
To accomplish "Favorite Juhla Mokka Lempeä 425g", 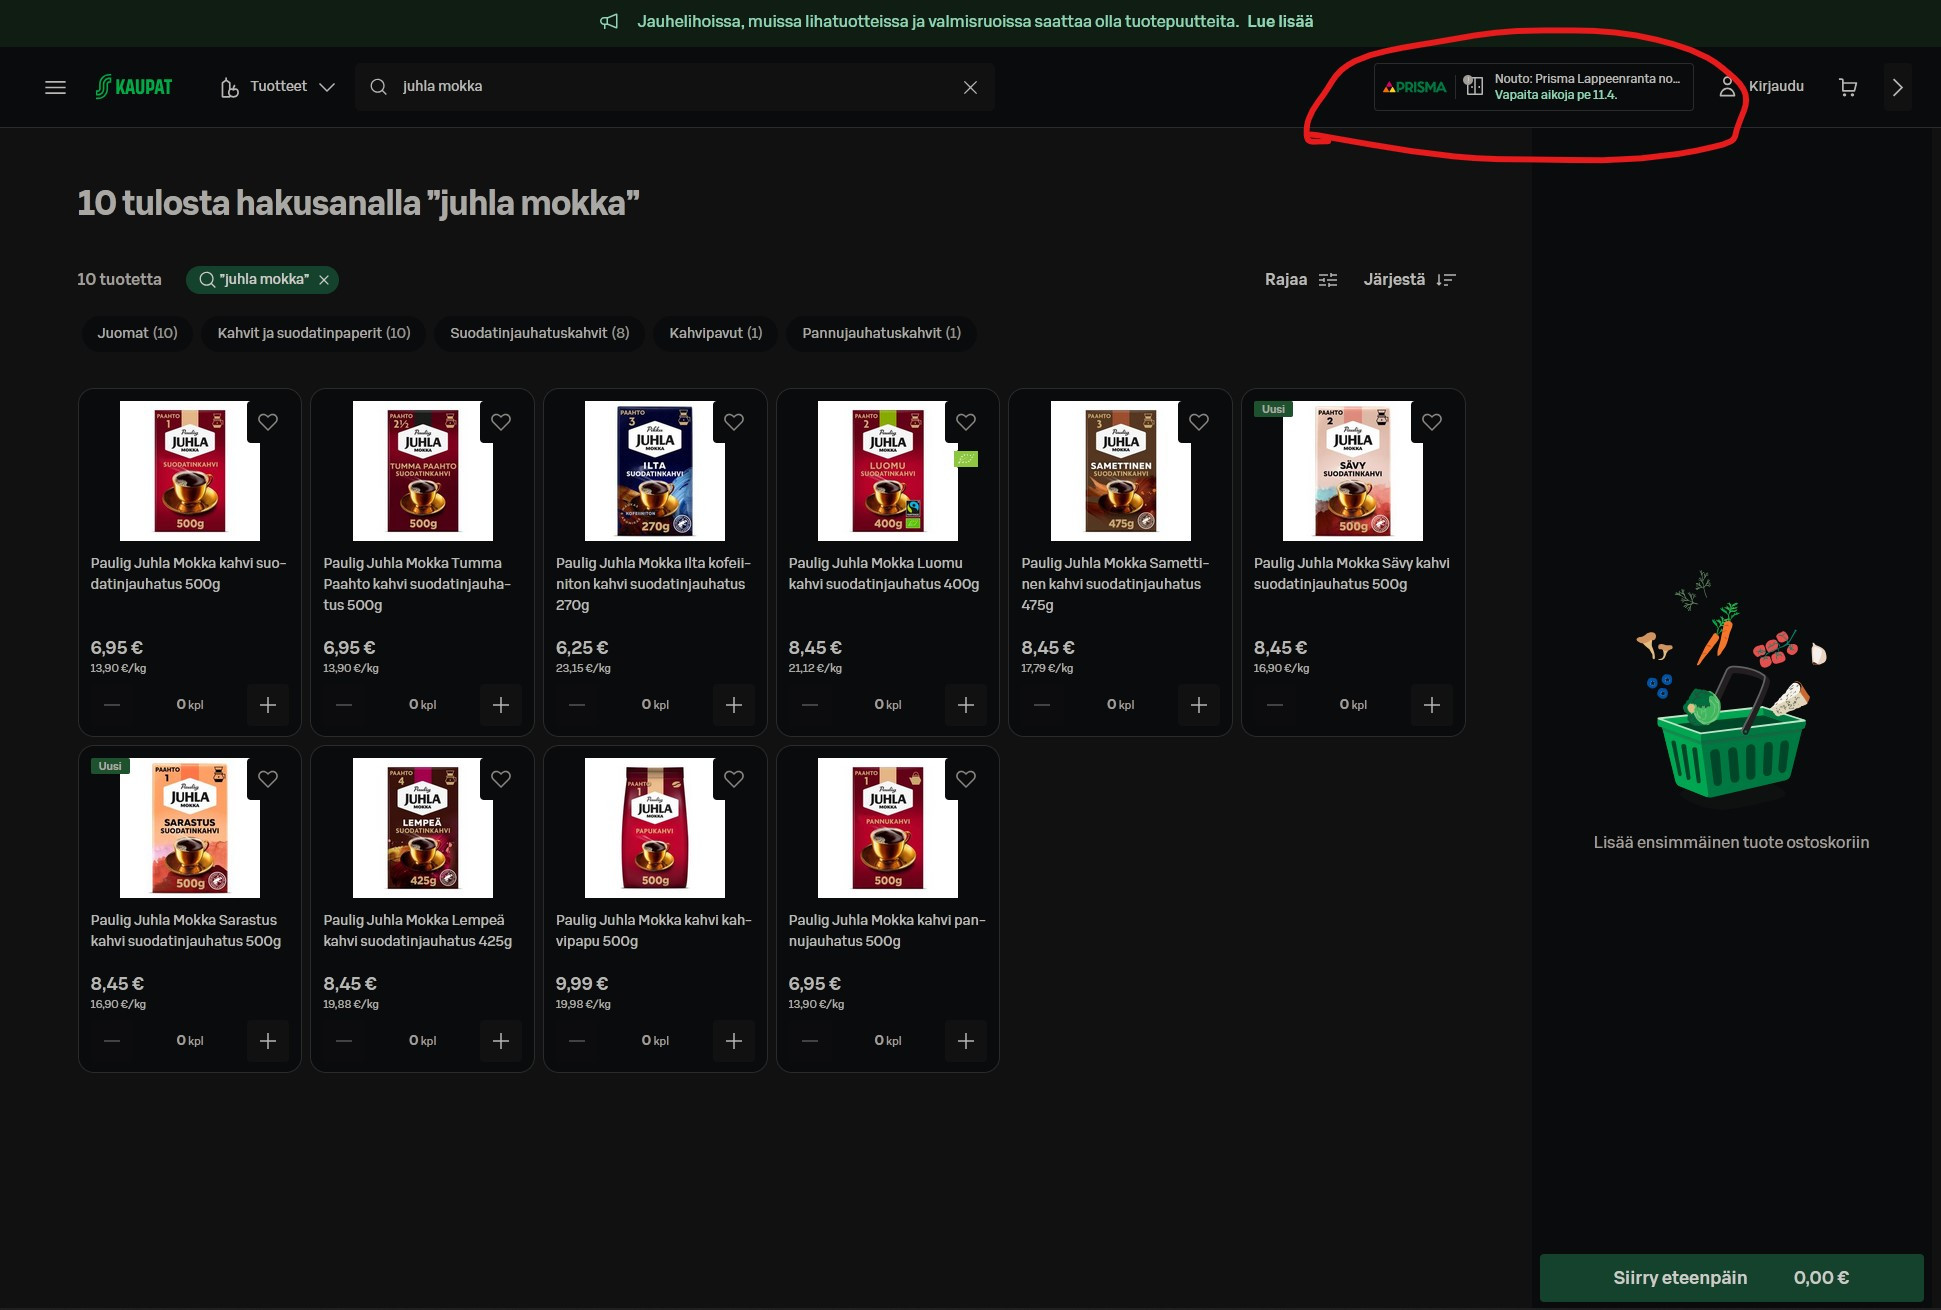I will pos(501,779).
